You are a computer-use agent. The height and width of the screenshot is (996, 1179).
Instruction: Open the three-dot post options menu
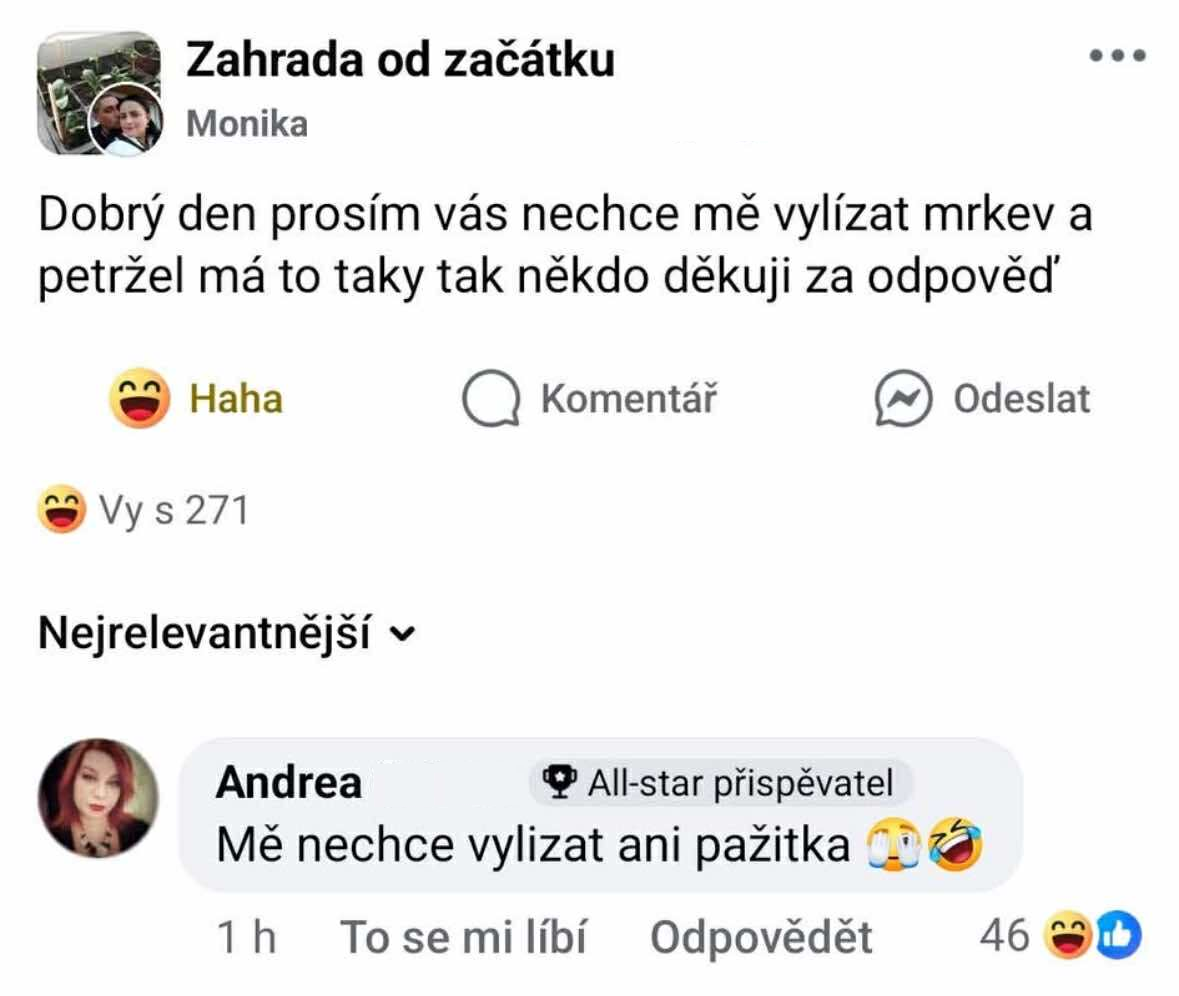click(x=1117, y=56)
